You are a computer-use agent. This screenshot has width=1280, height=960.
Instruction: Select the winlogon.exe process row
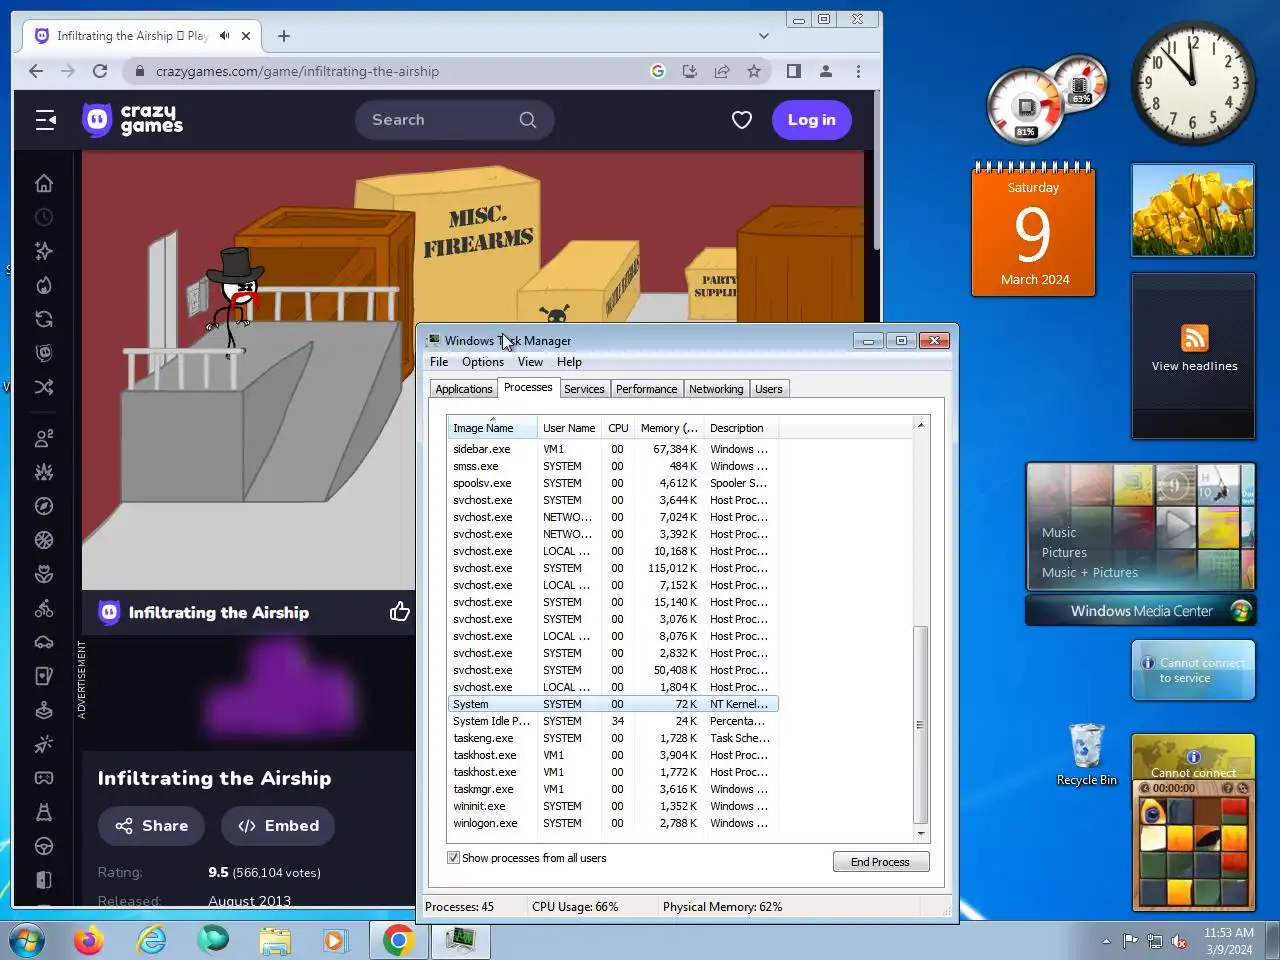coord(613,823)
